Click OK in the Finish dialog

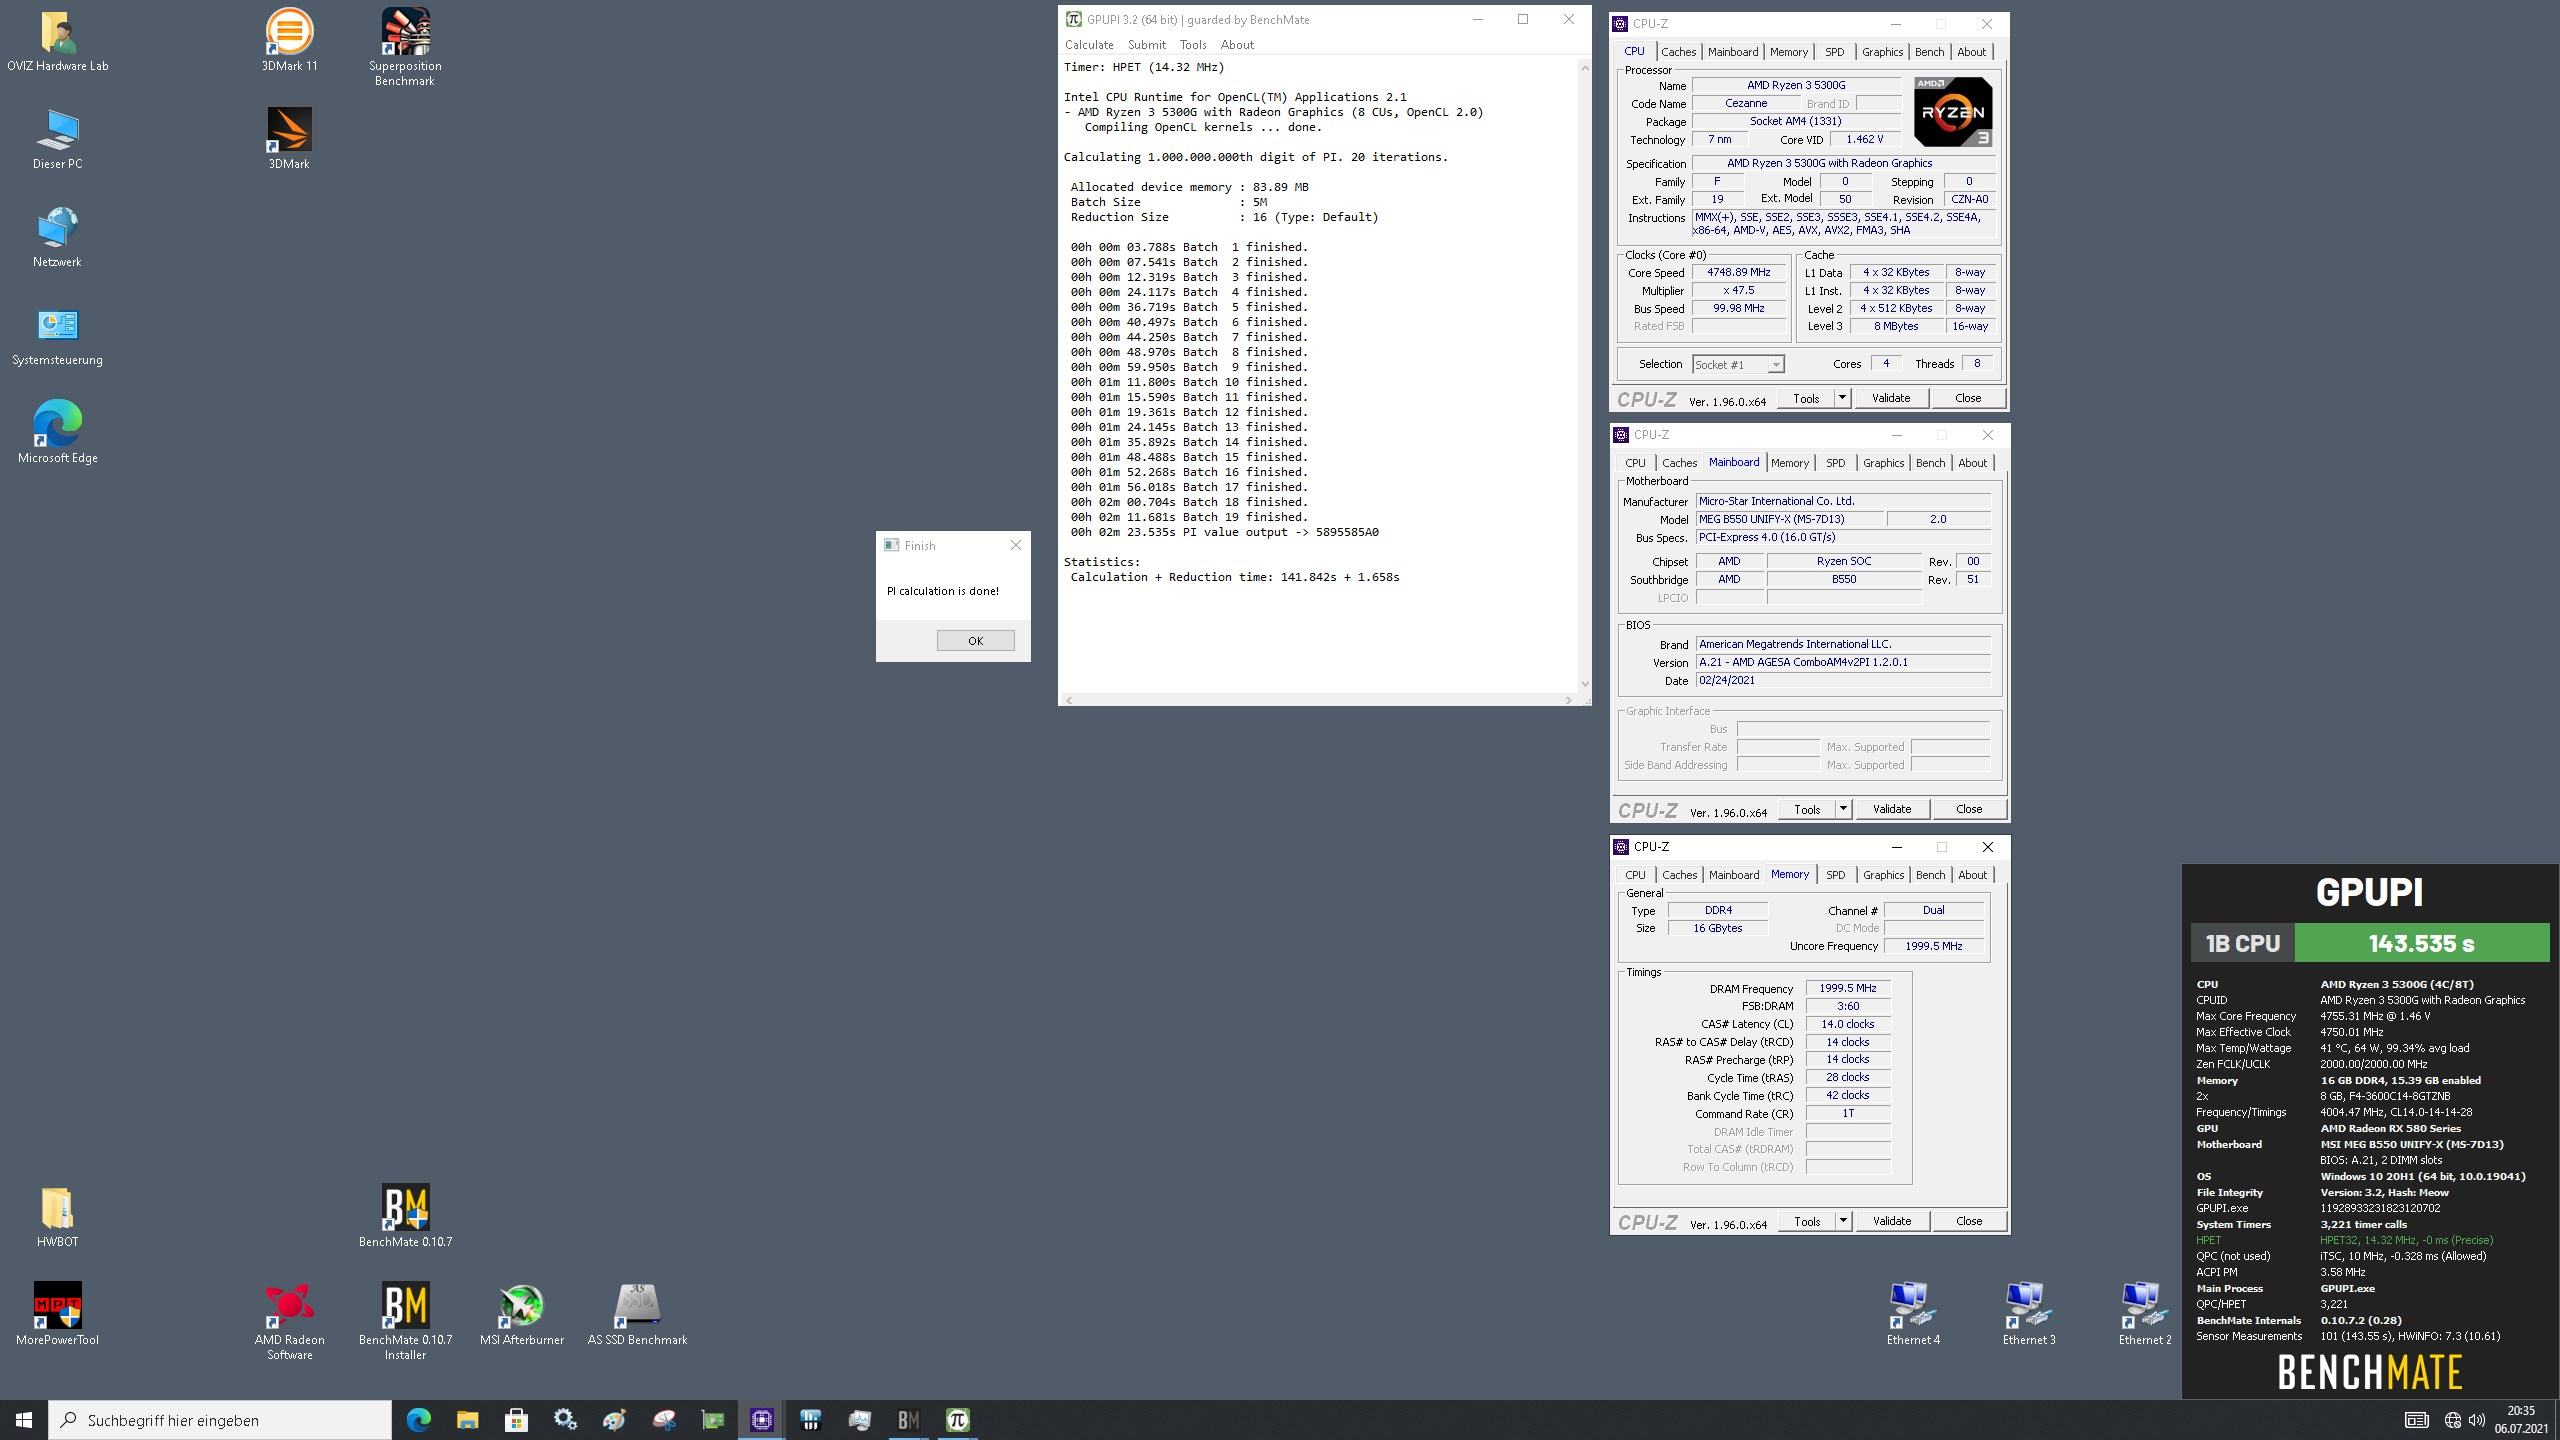pos(975,641)
